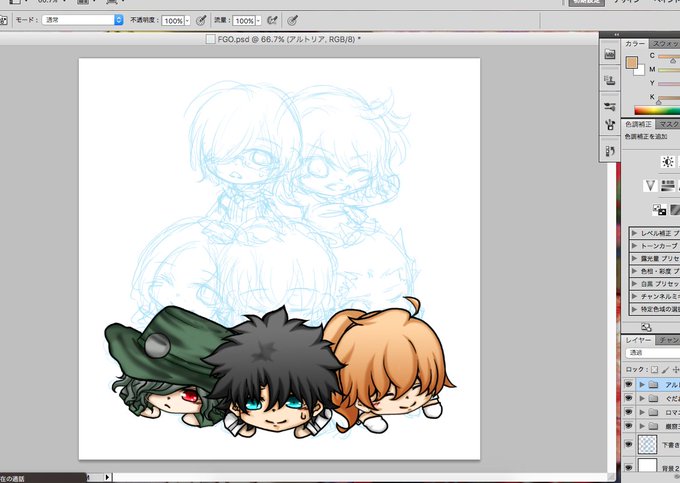680x483 pixels.
Task: Click the K black slider
Action: pos(669,98)
